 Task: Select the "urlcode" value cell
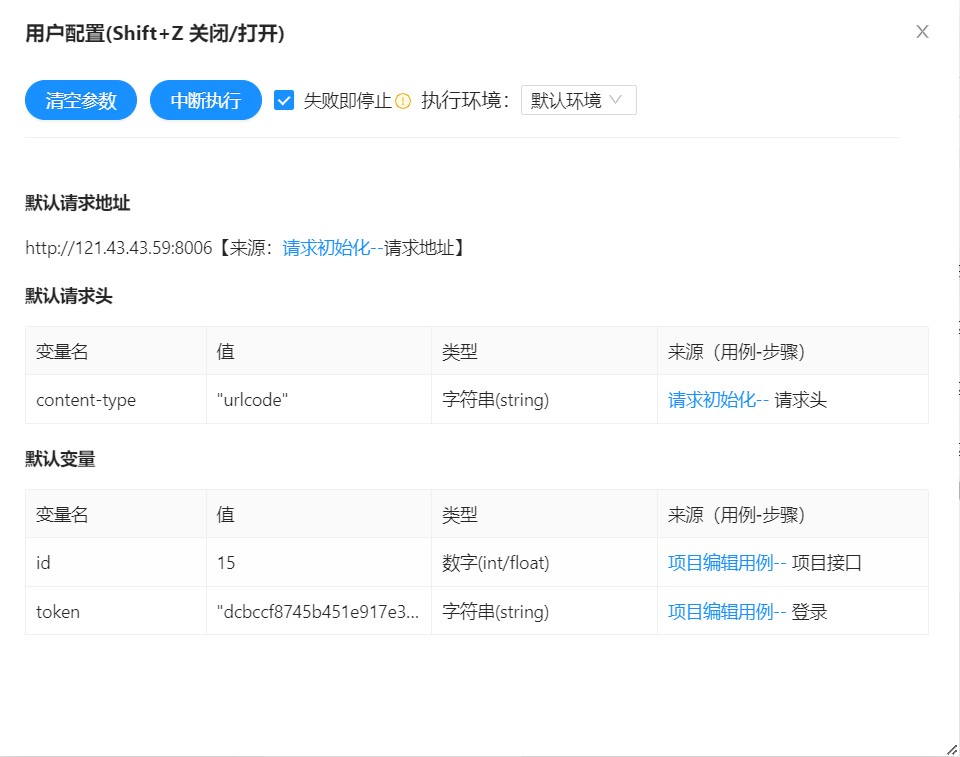click(x=319, y=399)
